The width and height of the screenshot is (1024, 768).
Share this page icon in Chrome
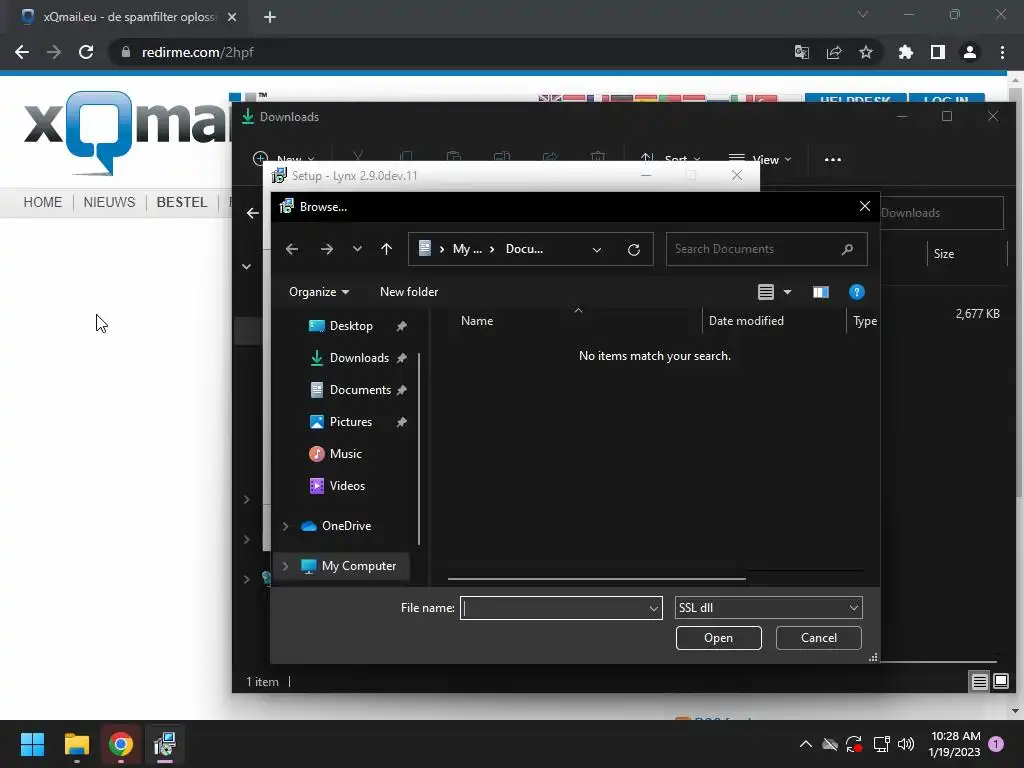[x=833, y=52]
